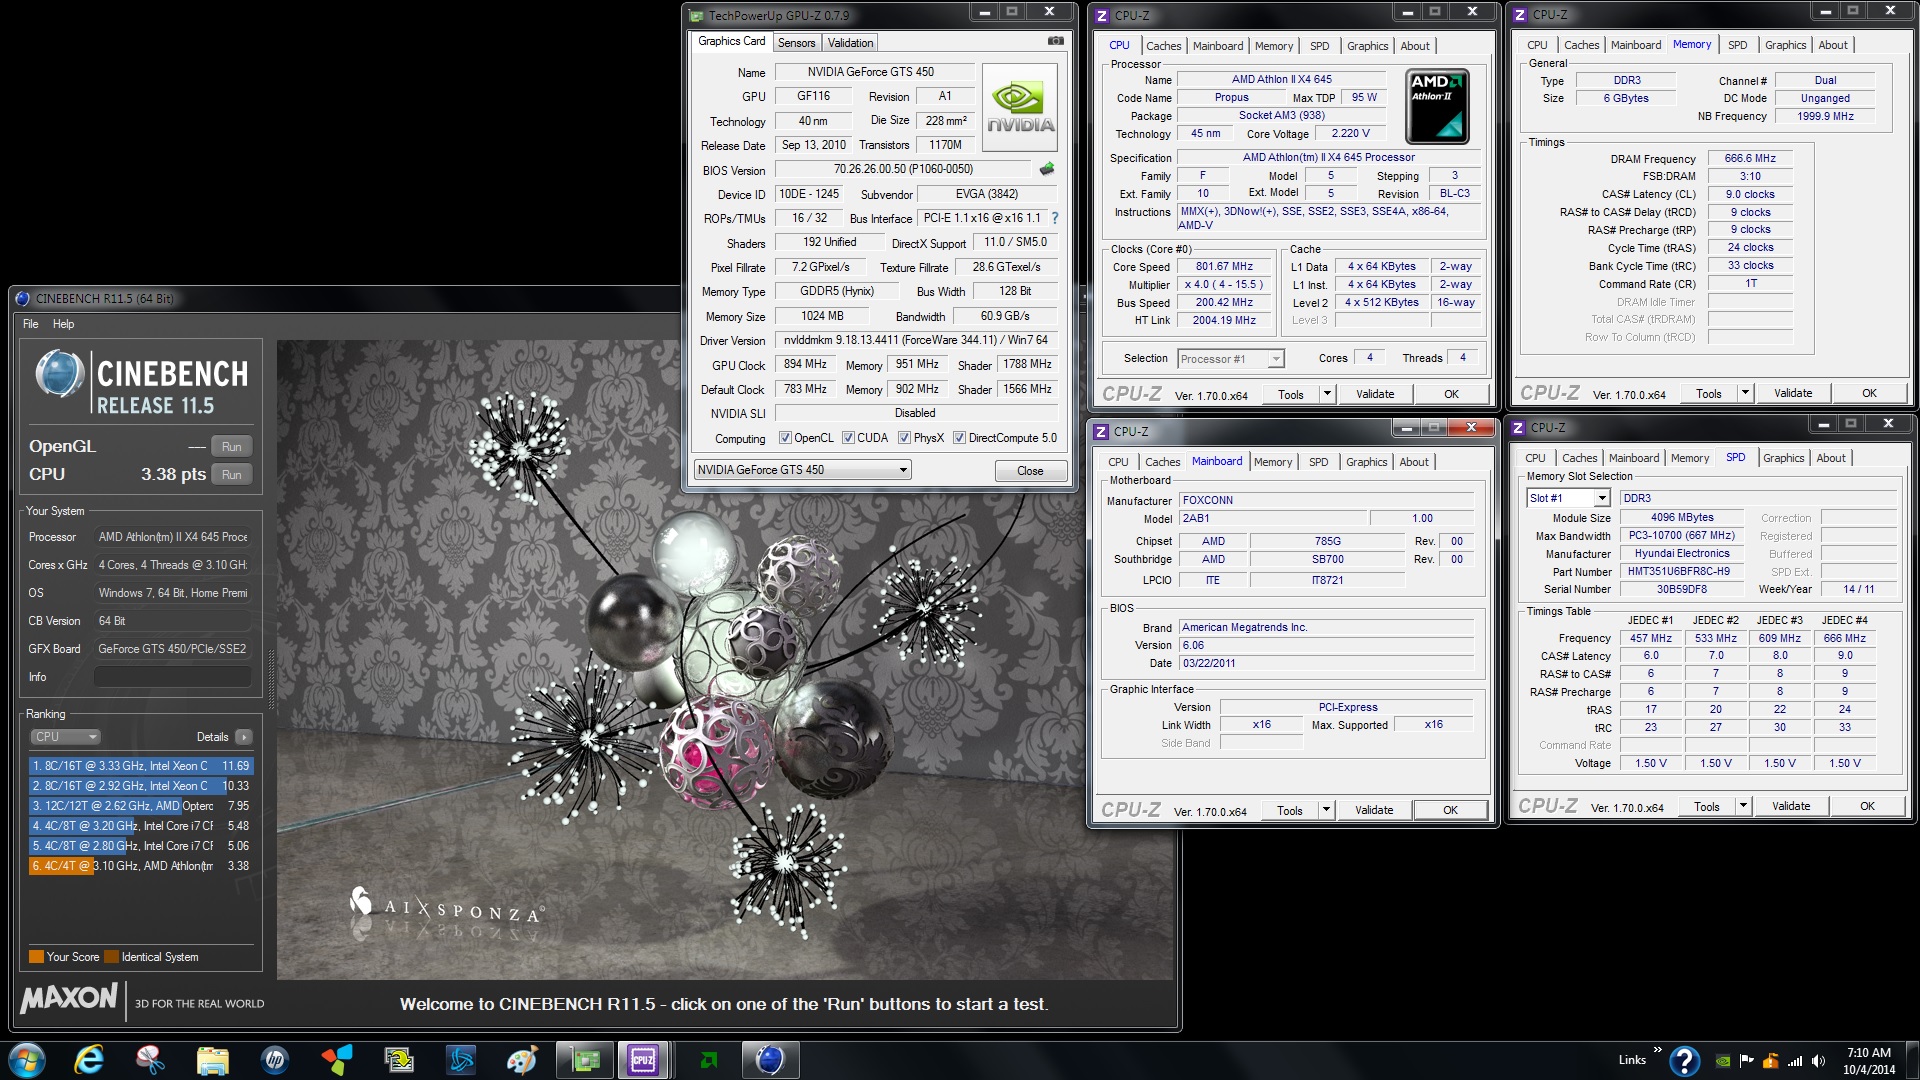This screenshot has height=1080, width=1920.
Task: Click the Cinebench 3D render image
Action: coord(726,660)
